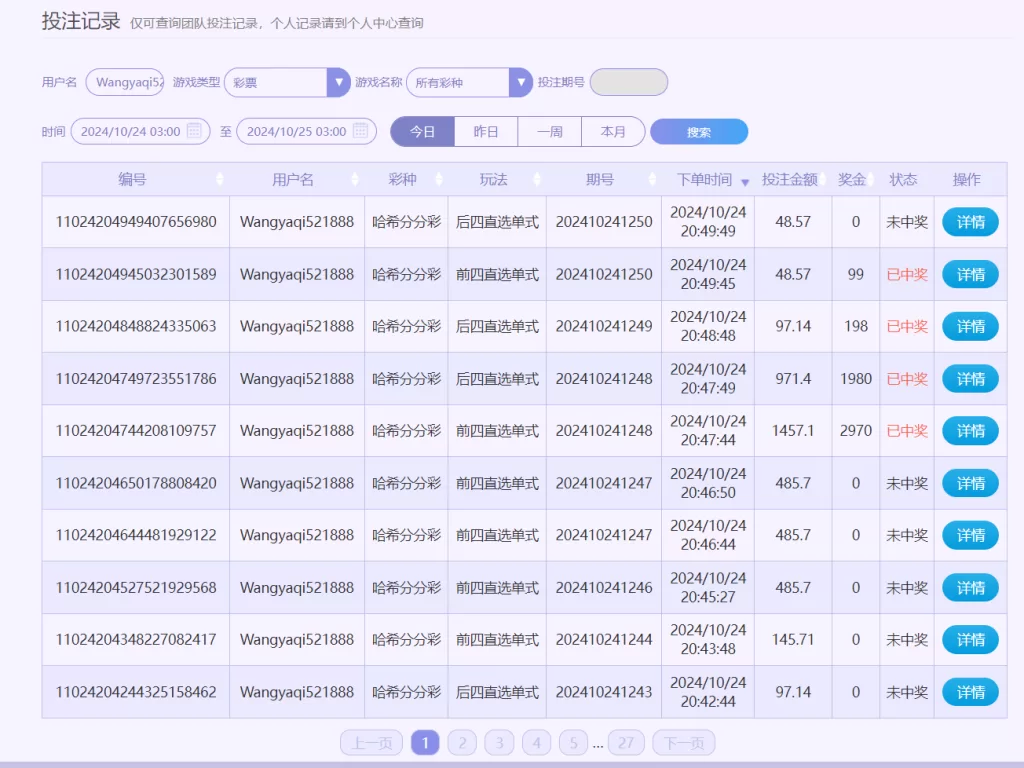Click 期号 202410241244 cell
Viewport: 1024px width, 768px height.
coord(604,639)
